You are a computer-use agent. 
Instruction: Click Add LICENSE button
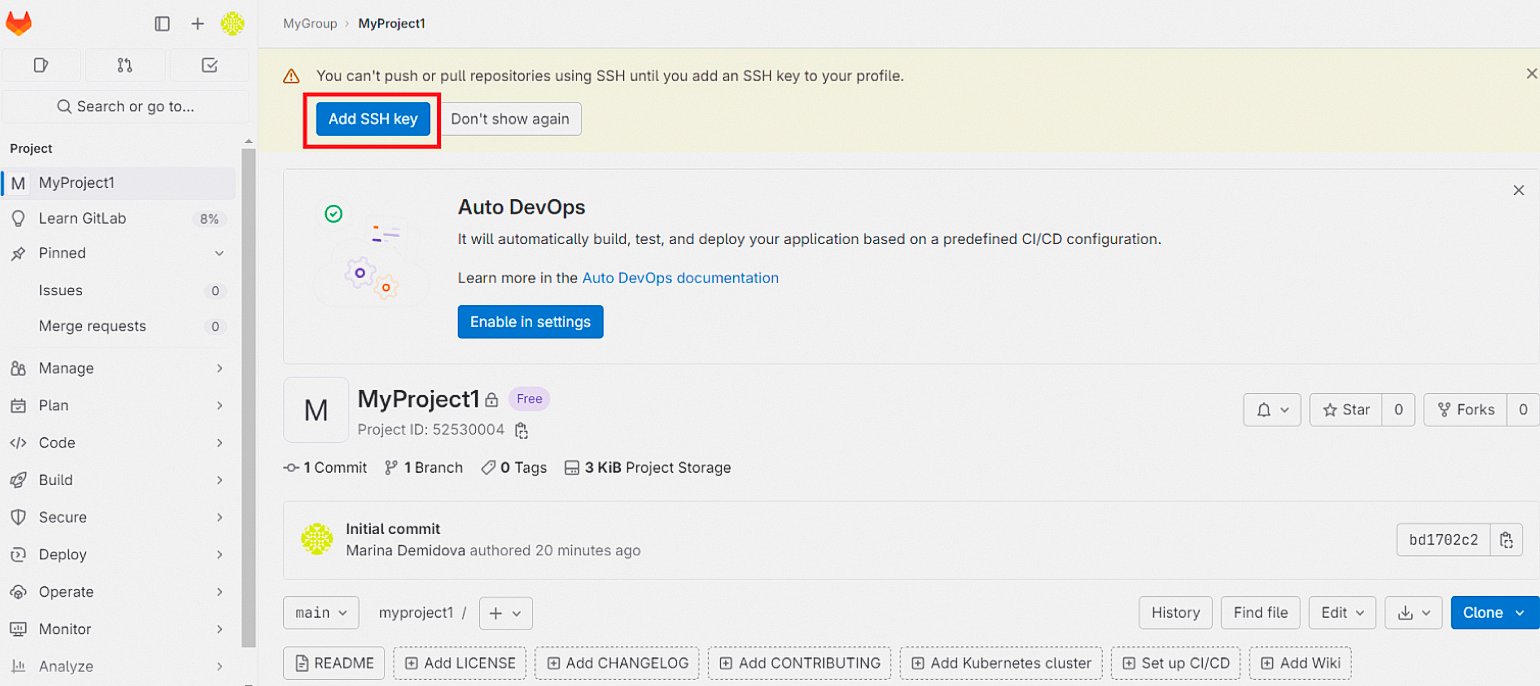tap(460, 663)
